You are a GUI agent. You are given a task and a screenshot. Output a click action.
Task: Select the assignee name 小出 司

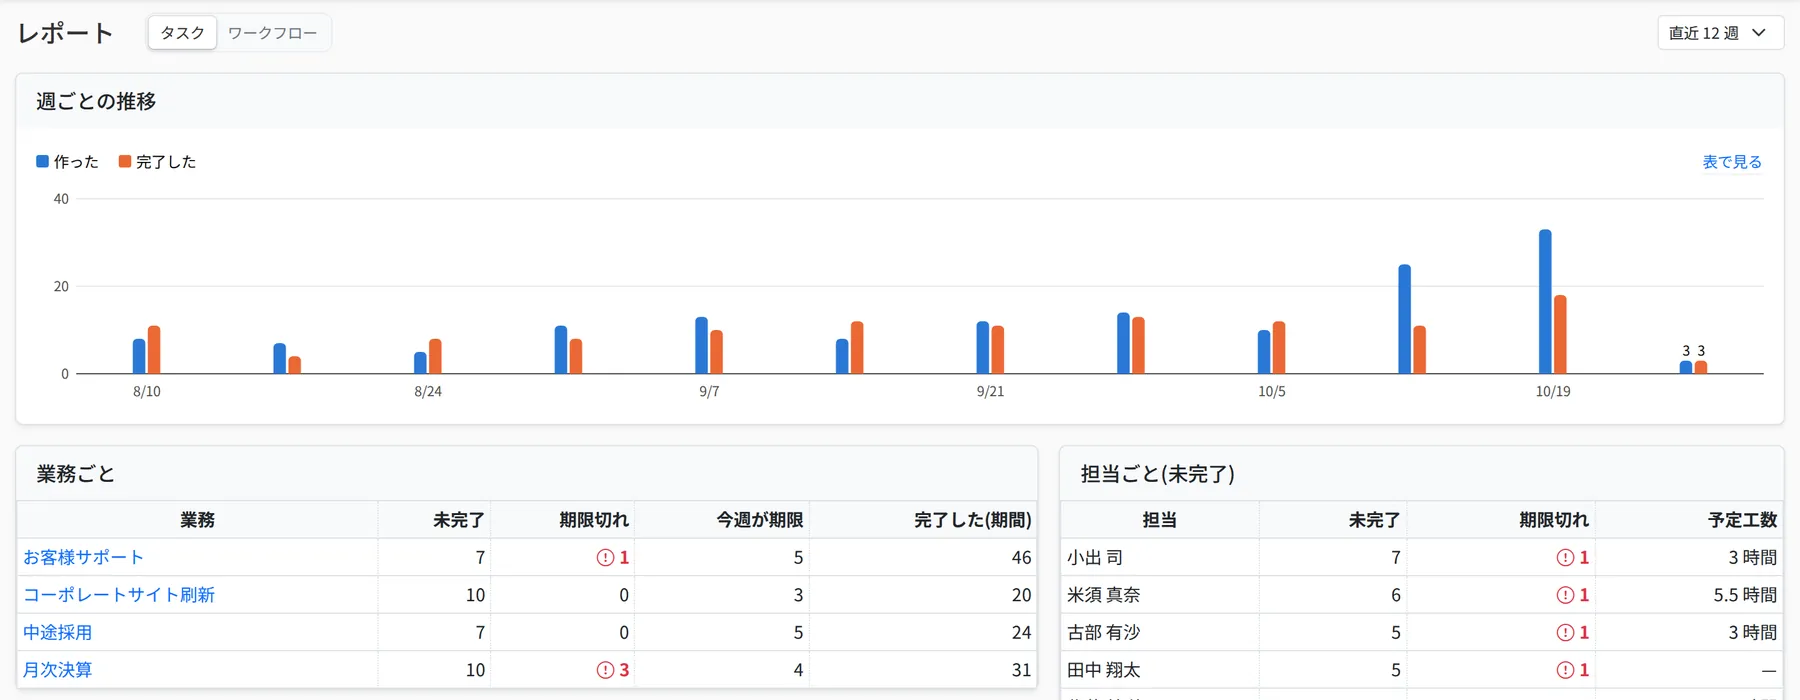coord(1095,558)
